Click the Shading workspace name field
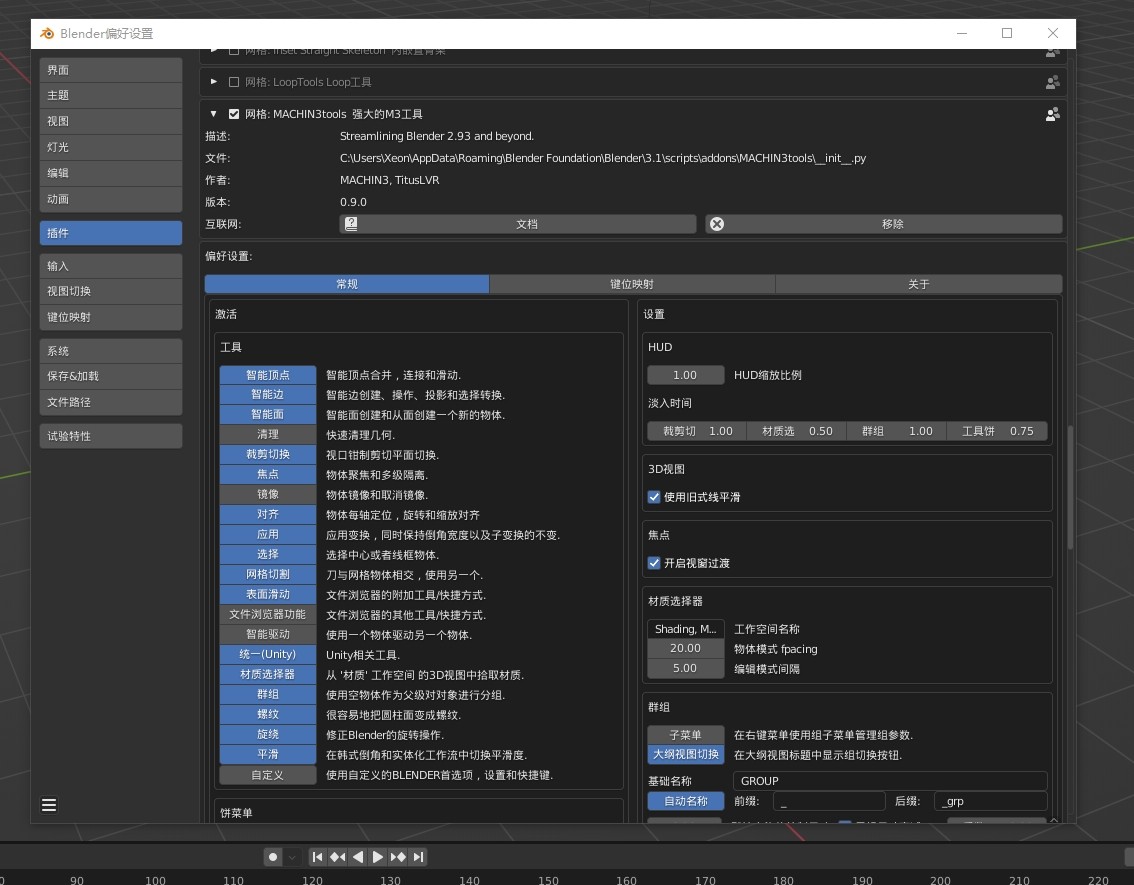 pyautogui.click(x=686, y=629)
